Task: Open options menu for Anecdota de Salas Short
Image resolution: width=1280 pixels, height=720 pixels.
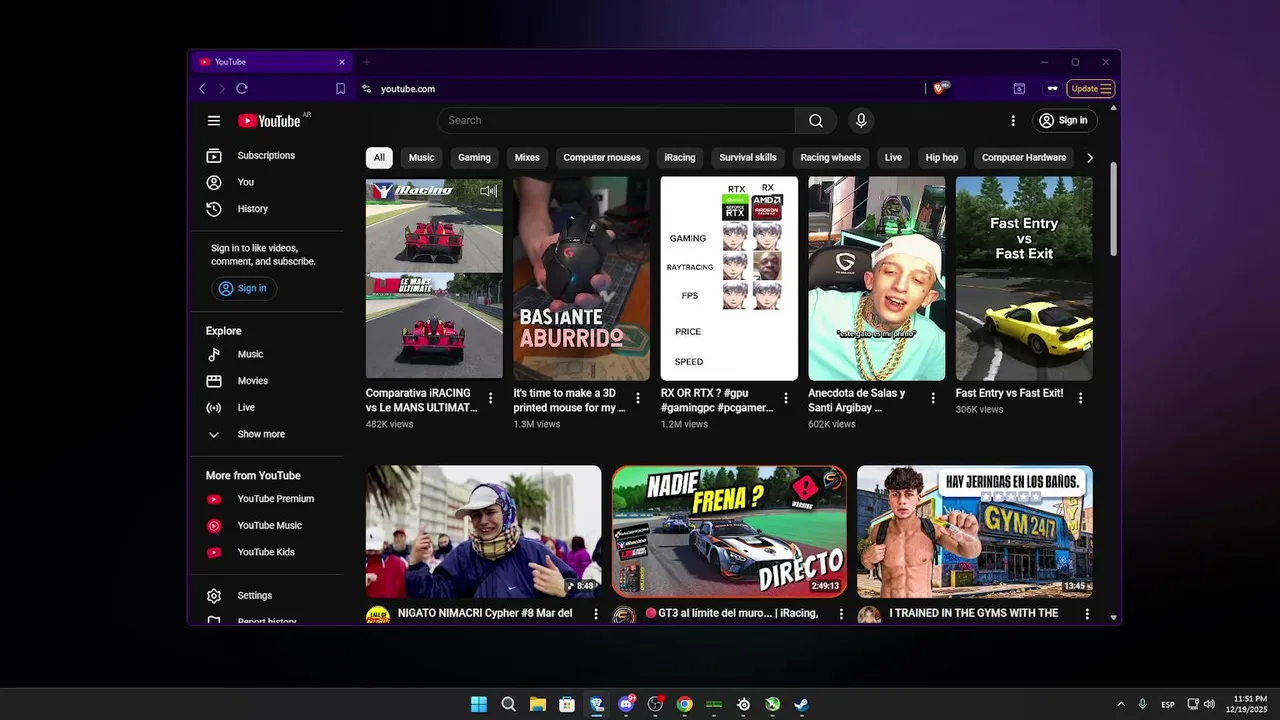Action: point(933,398)
